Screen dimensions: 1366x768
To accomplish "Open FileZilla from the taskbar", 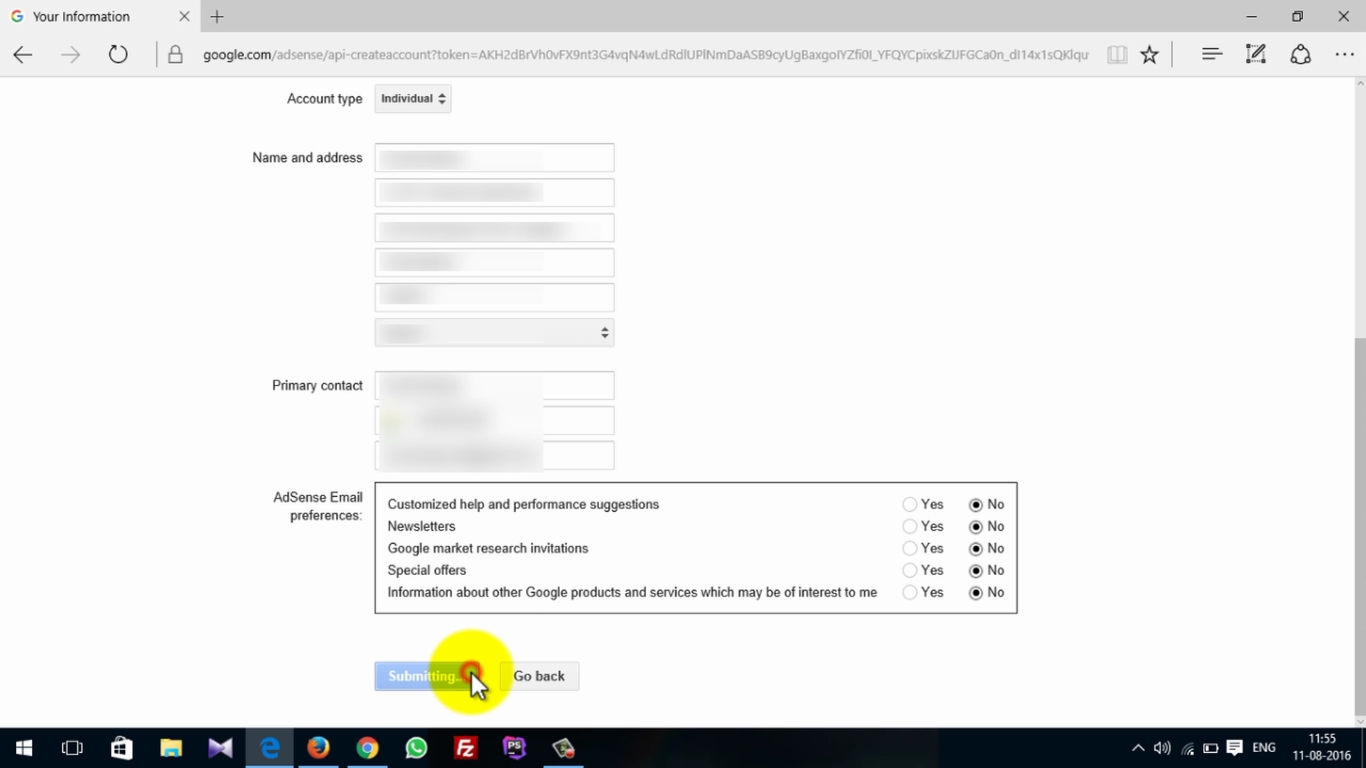I will tap(465, 748).
